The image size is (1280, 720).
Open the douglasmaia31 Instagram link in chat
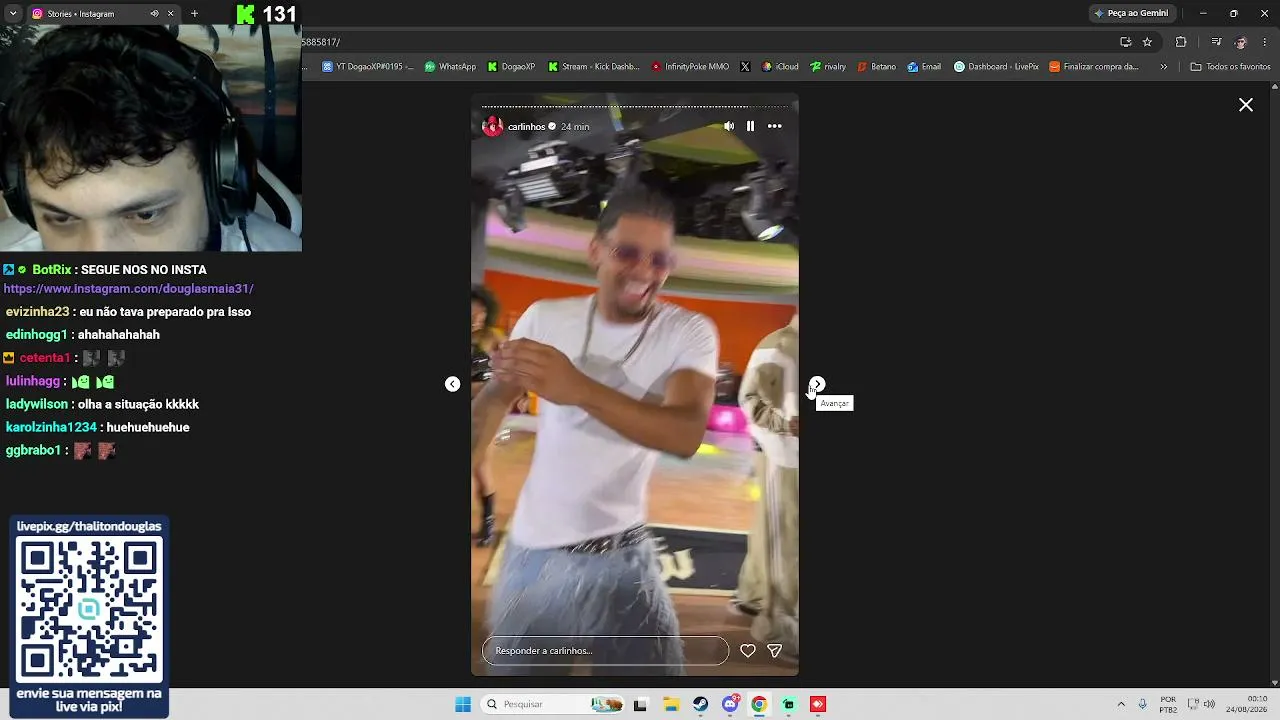(129, 289)
